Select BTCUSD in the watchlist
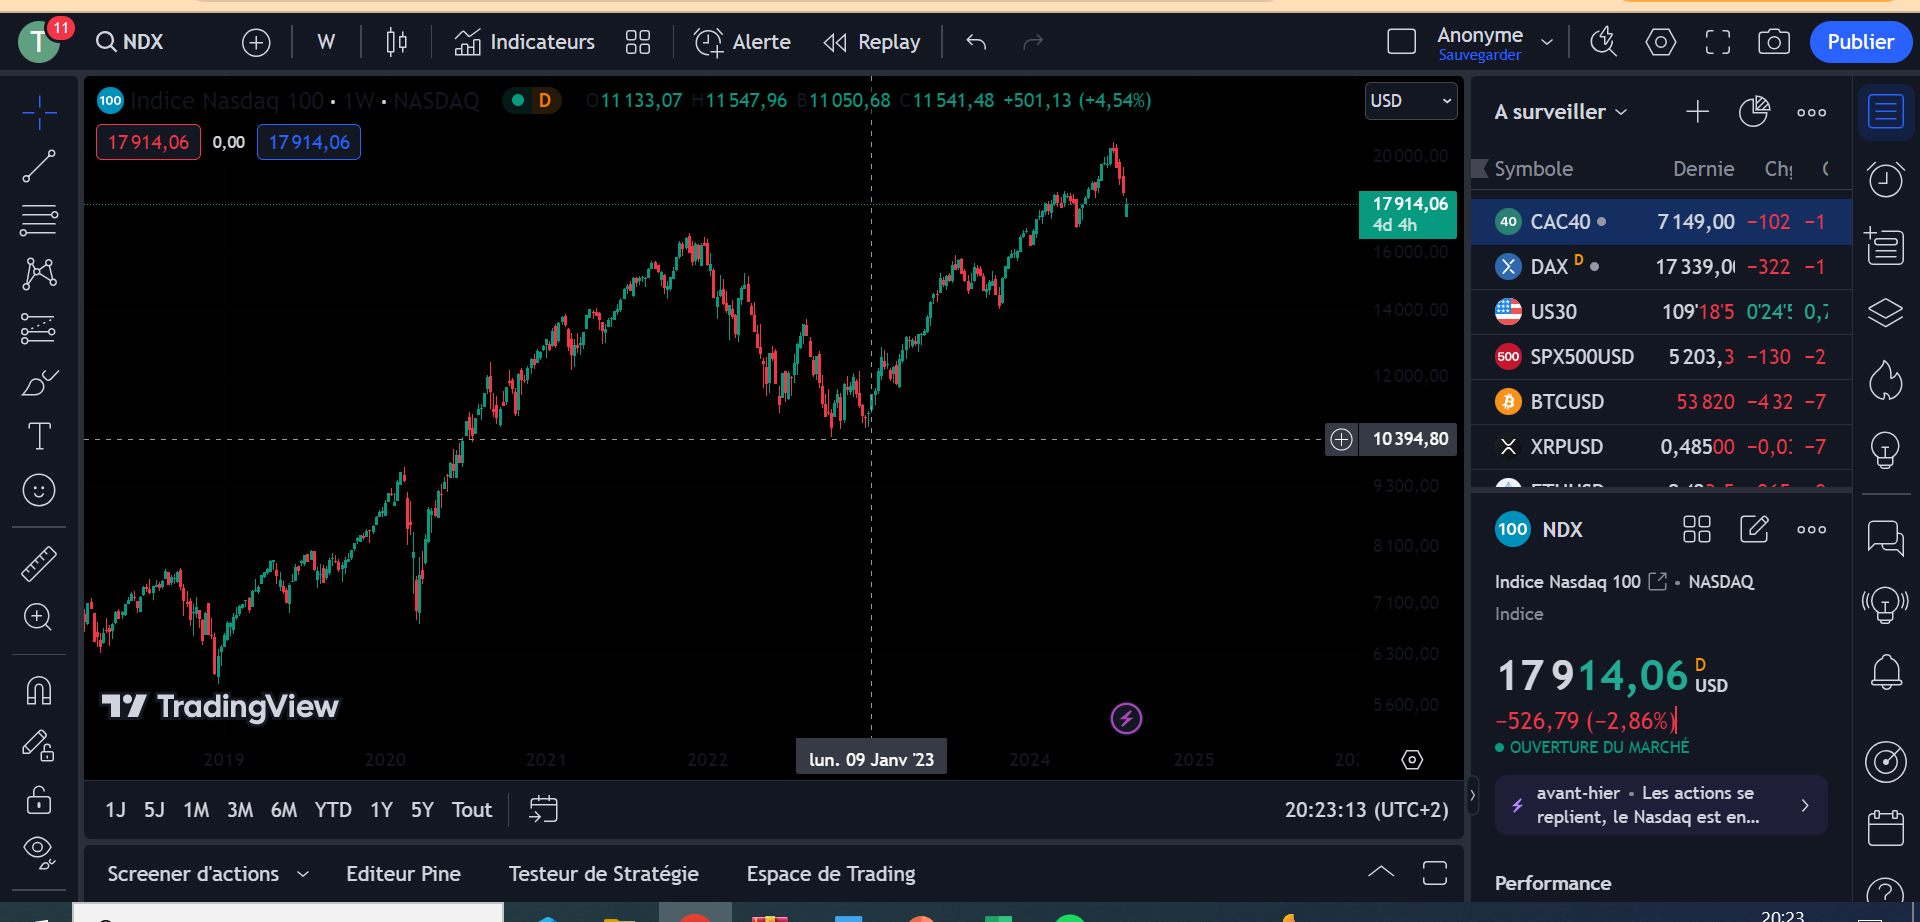This screenshot has height=922, width=1920. point(1661,402)
